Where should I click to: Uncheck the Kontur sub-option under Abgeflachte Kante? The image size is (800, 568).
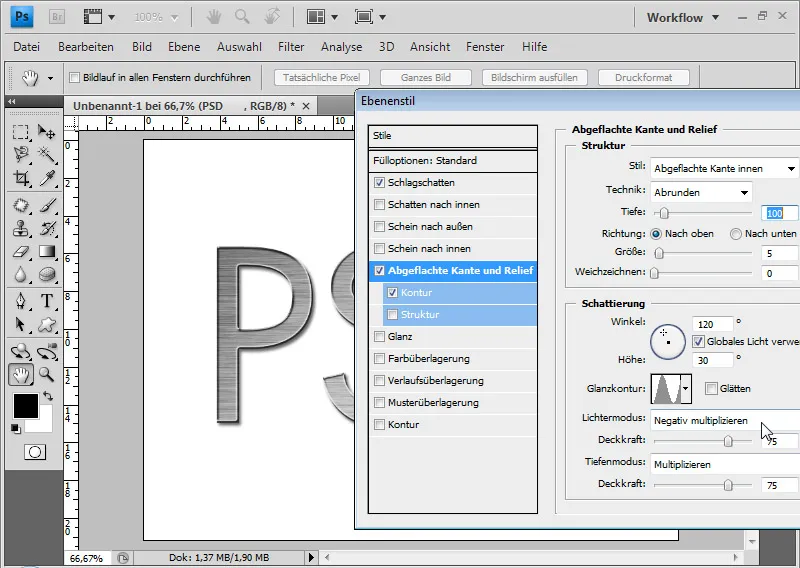(x=392, y=292)
